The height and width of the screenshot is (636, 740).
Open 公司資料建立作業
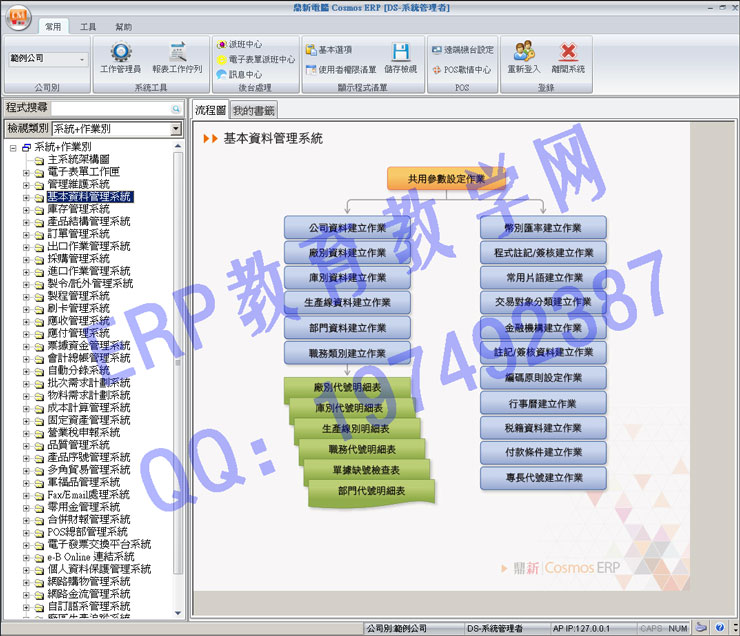point(347,228)
